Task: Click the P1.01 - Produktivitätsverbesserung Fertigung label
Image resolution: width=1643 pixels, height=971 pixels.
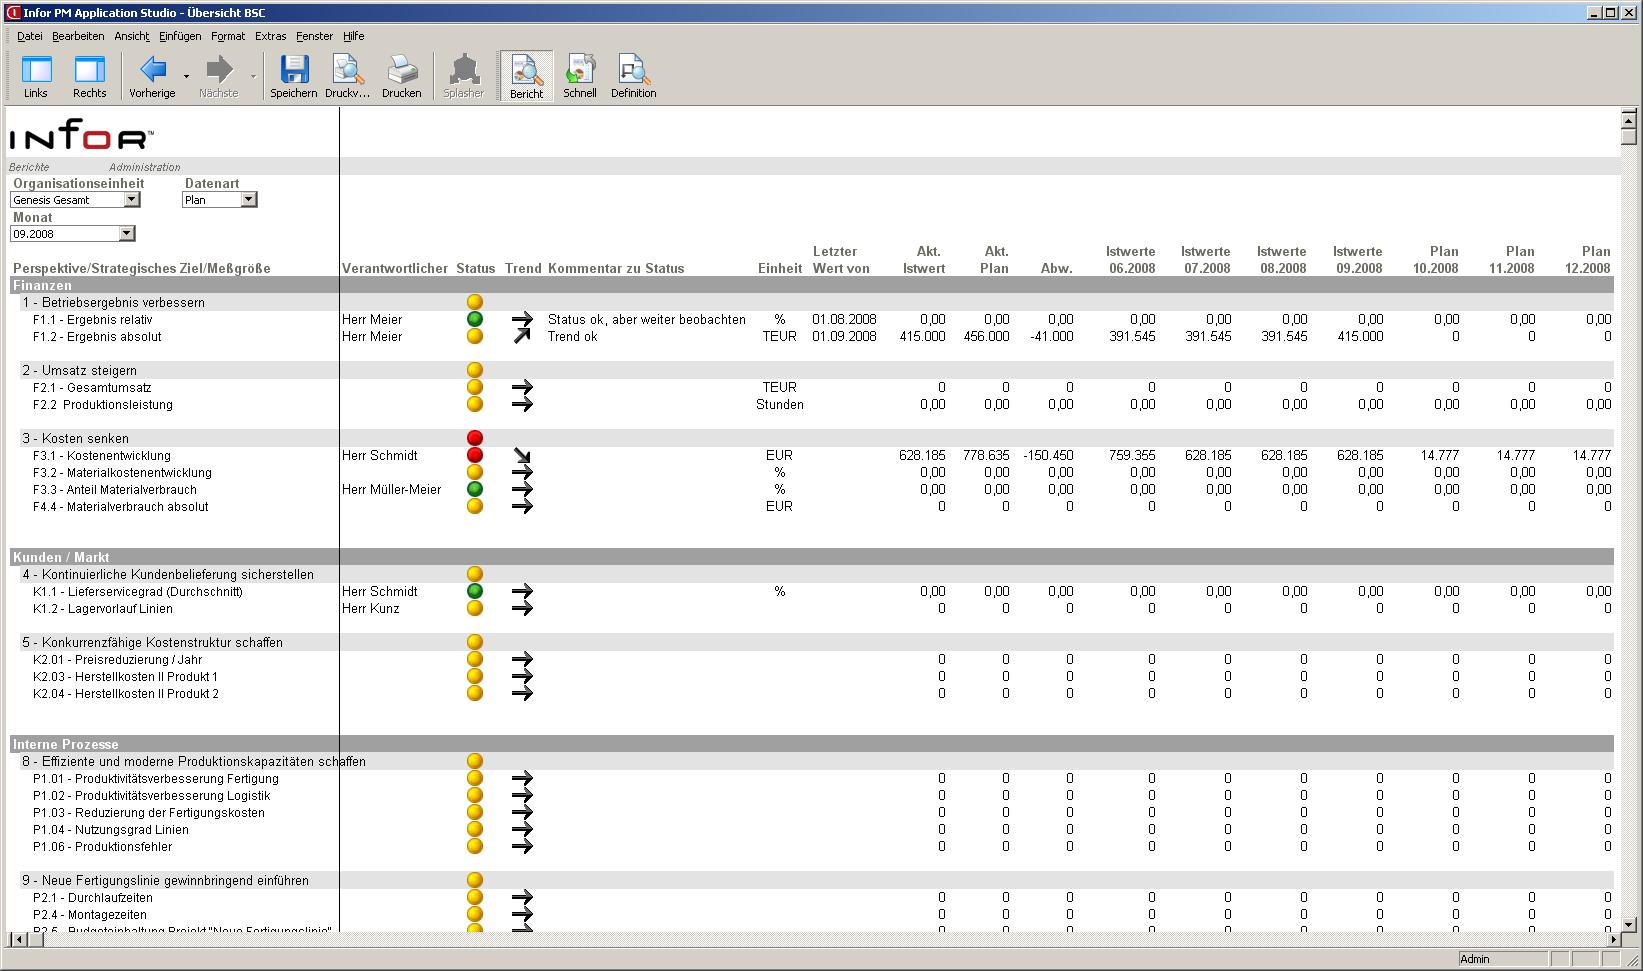Action: pos(155,779)
